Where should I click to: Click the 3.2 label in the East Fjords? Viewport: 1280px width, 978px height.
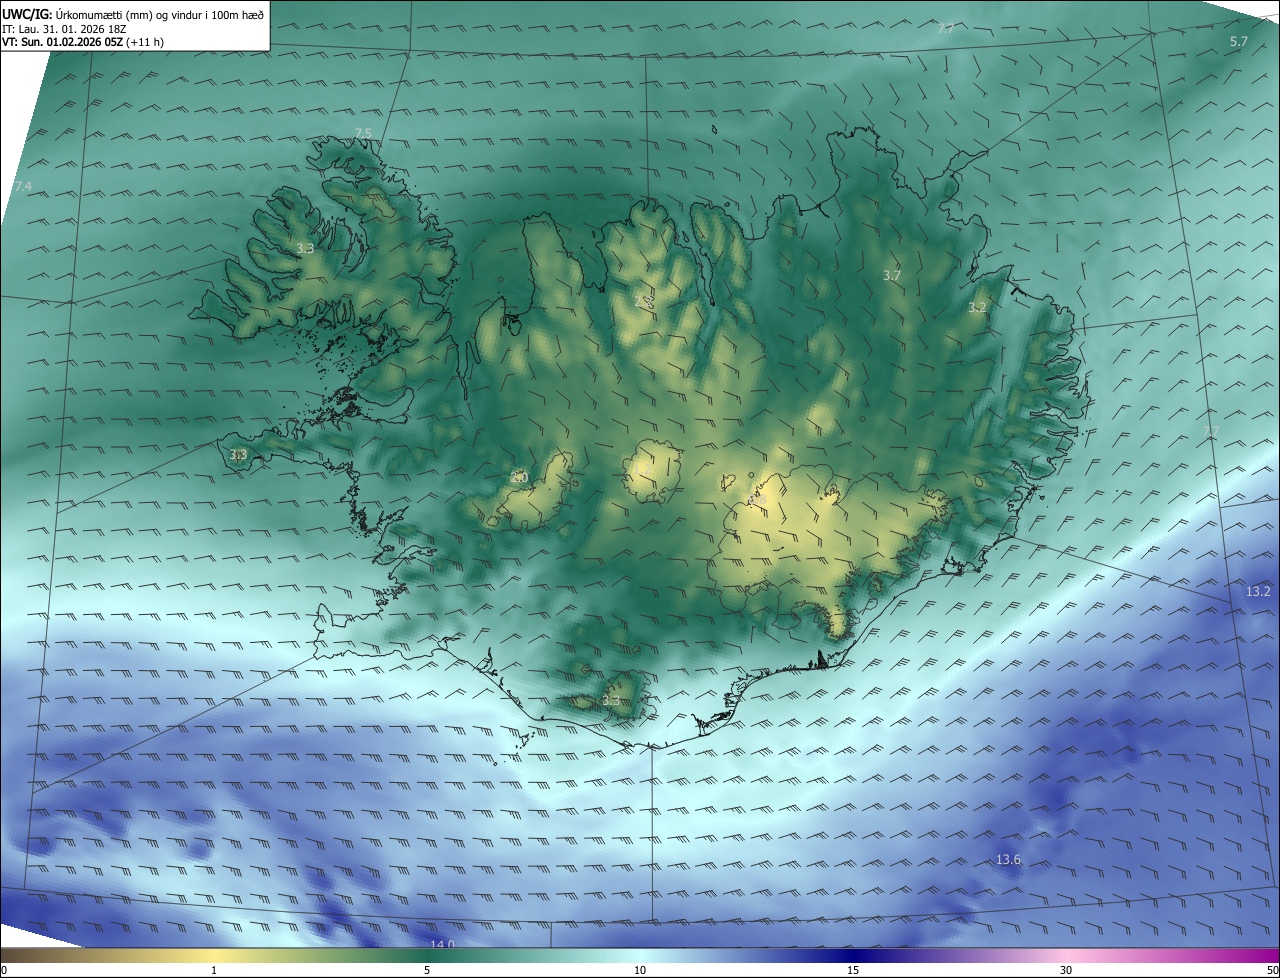[977, 308]
